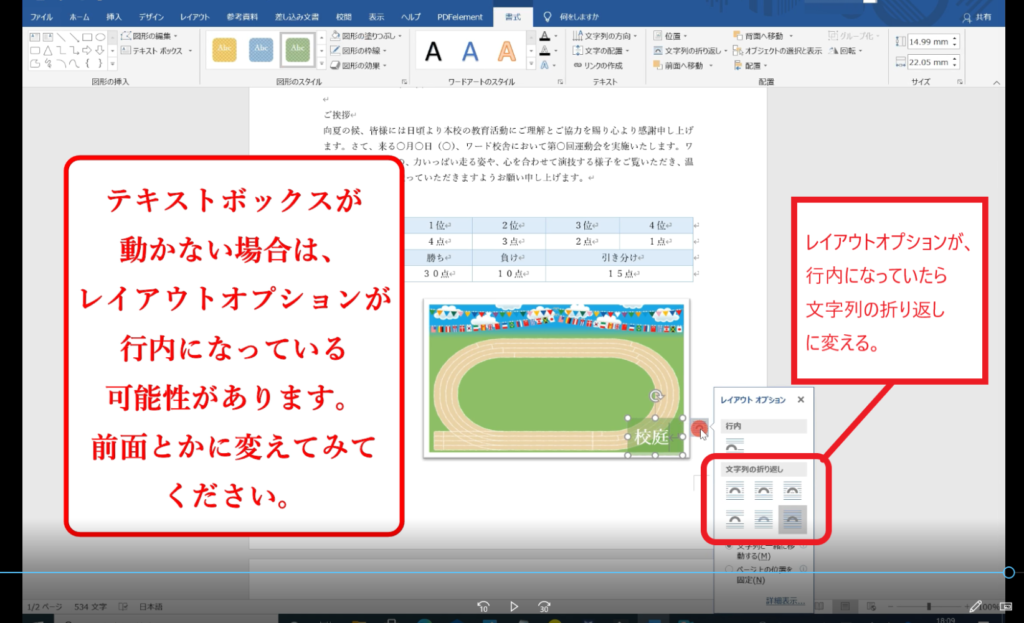Skip forward 30 seconds in video

544,606
